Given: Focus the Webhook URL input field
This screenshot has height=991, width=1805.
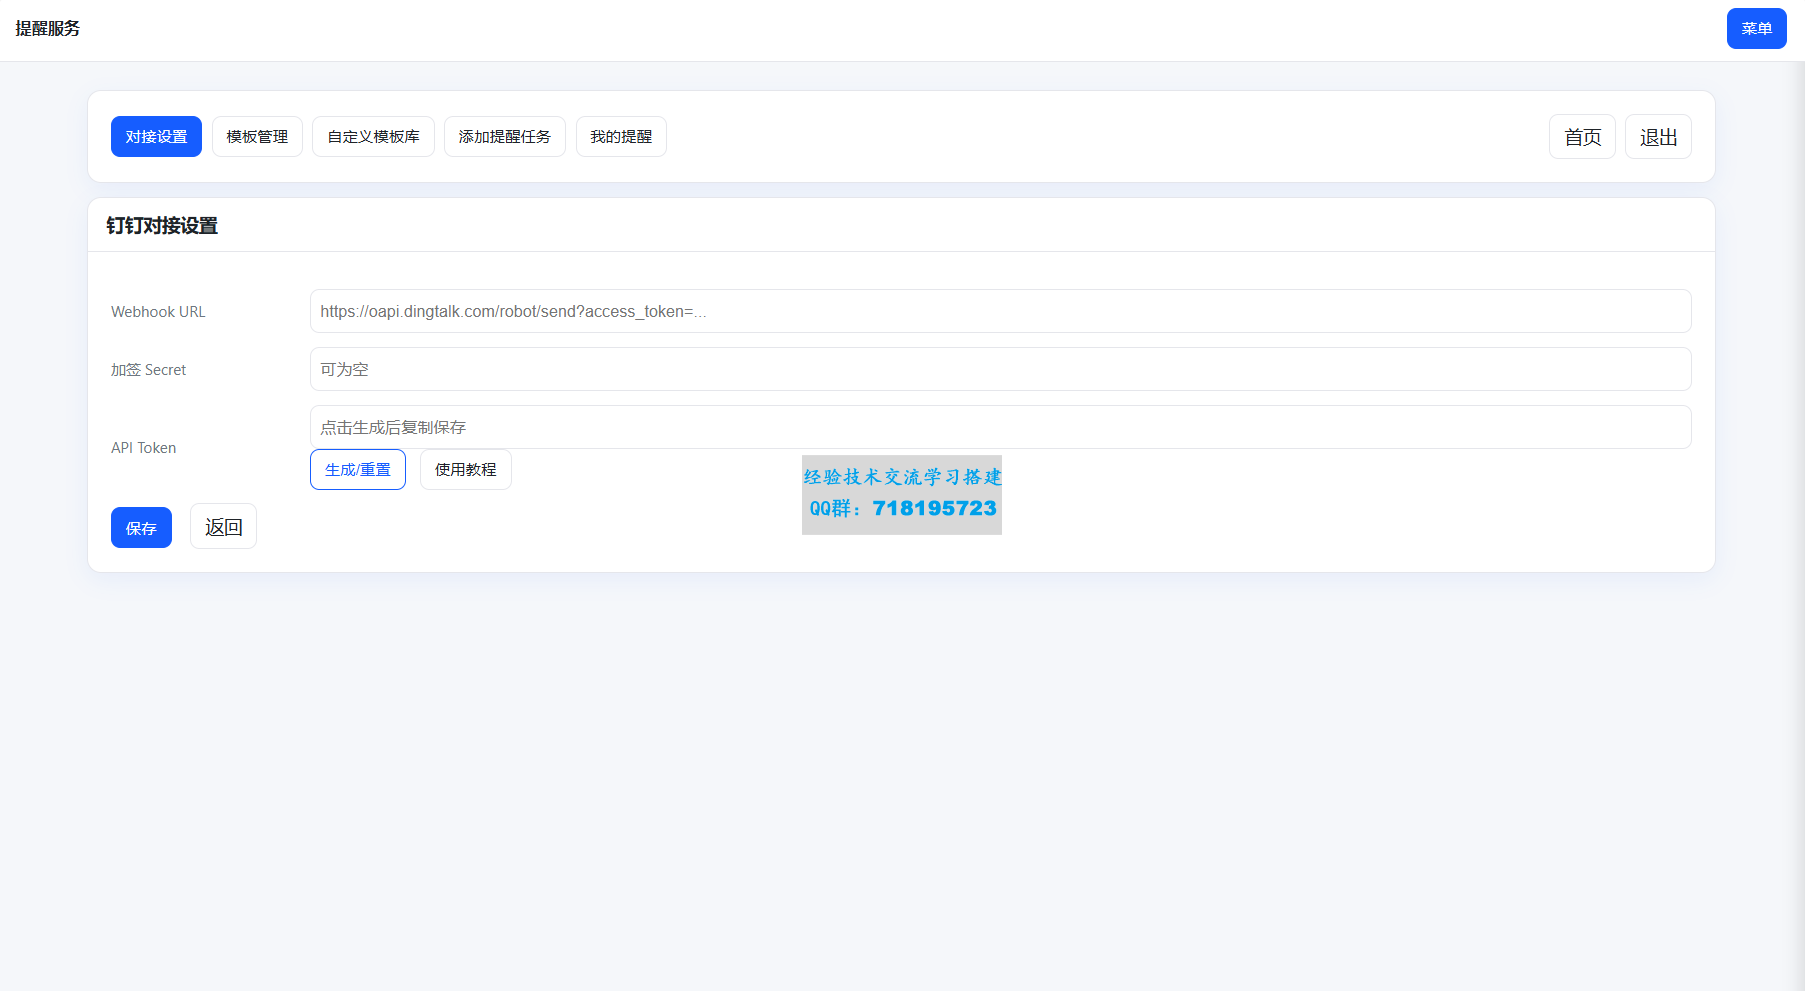Looking at the screenshot, I should point(1000,311).
